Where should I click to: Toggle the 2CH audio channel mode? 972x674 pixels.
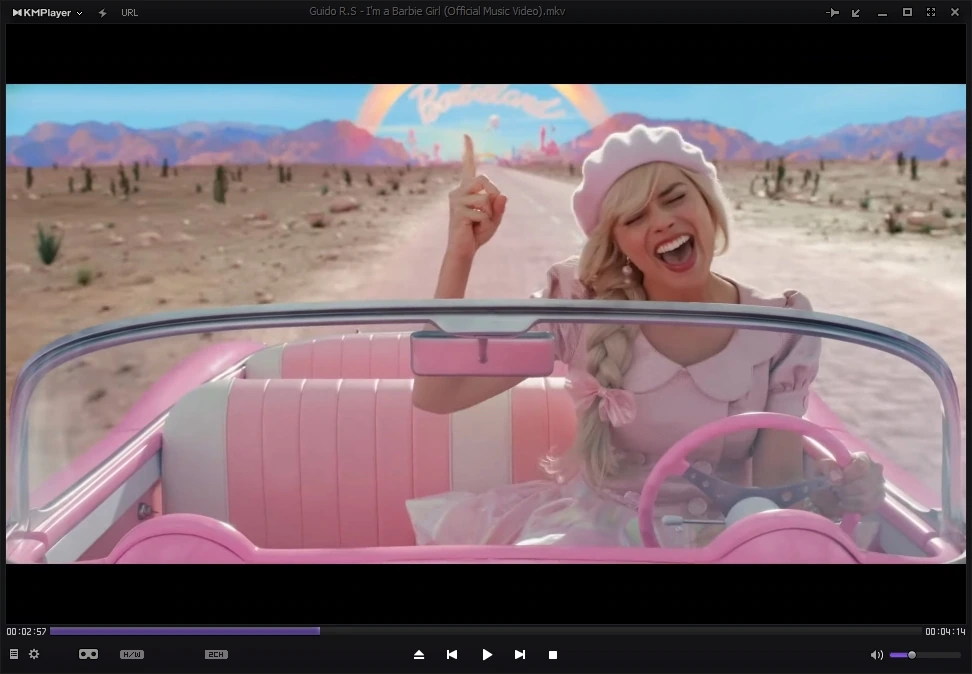[x=216, y=654]
